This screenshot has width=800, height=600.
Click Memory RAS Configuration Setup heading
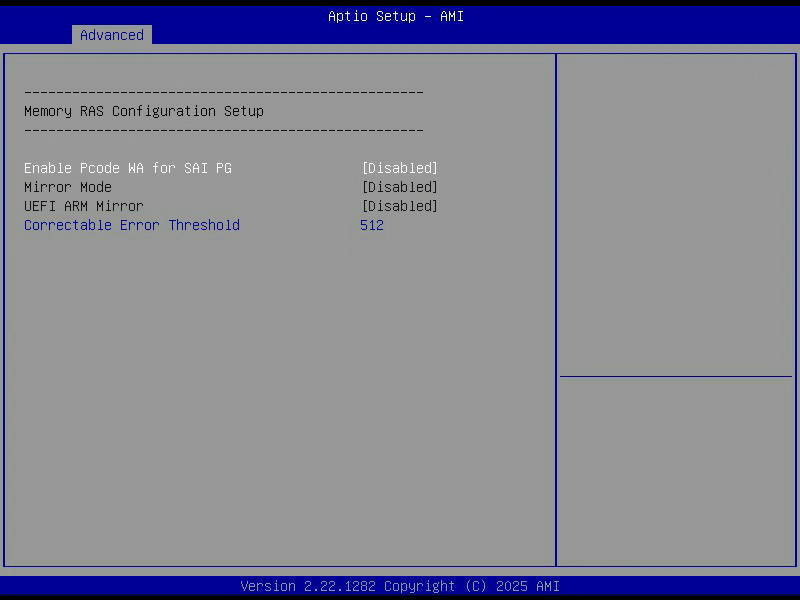pyautogui.click(x=144, y=111)
